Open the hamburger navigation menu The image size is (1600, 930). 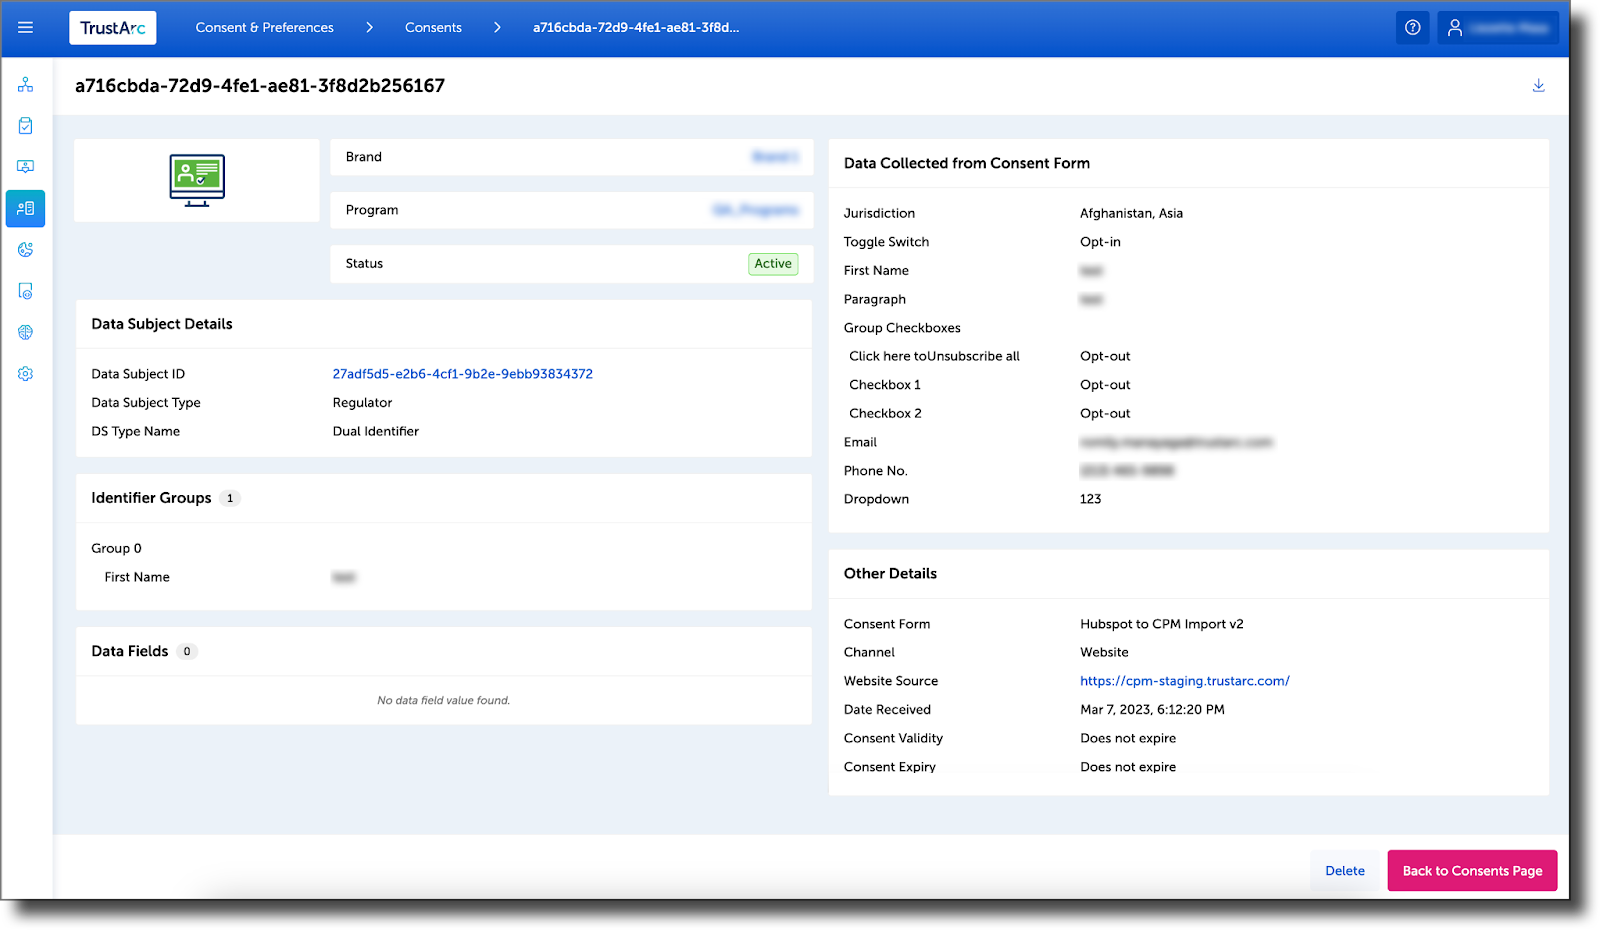click(25, 28)
